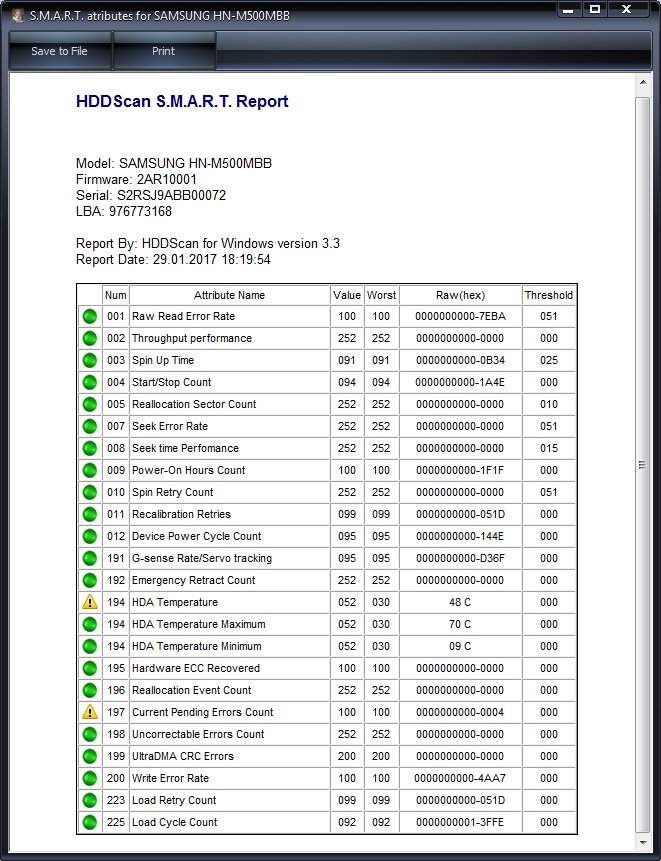Click the green status icon for Spin Up Time
Viewport: 661px width, 861px height.
click(x=89, y=360)
